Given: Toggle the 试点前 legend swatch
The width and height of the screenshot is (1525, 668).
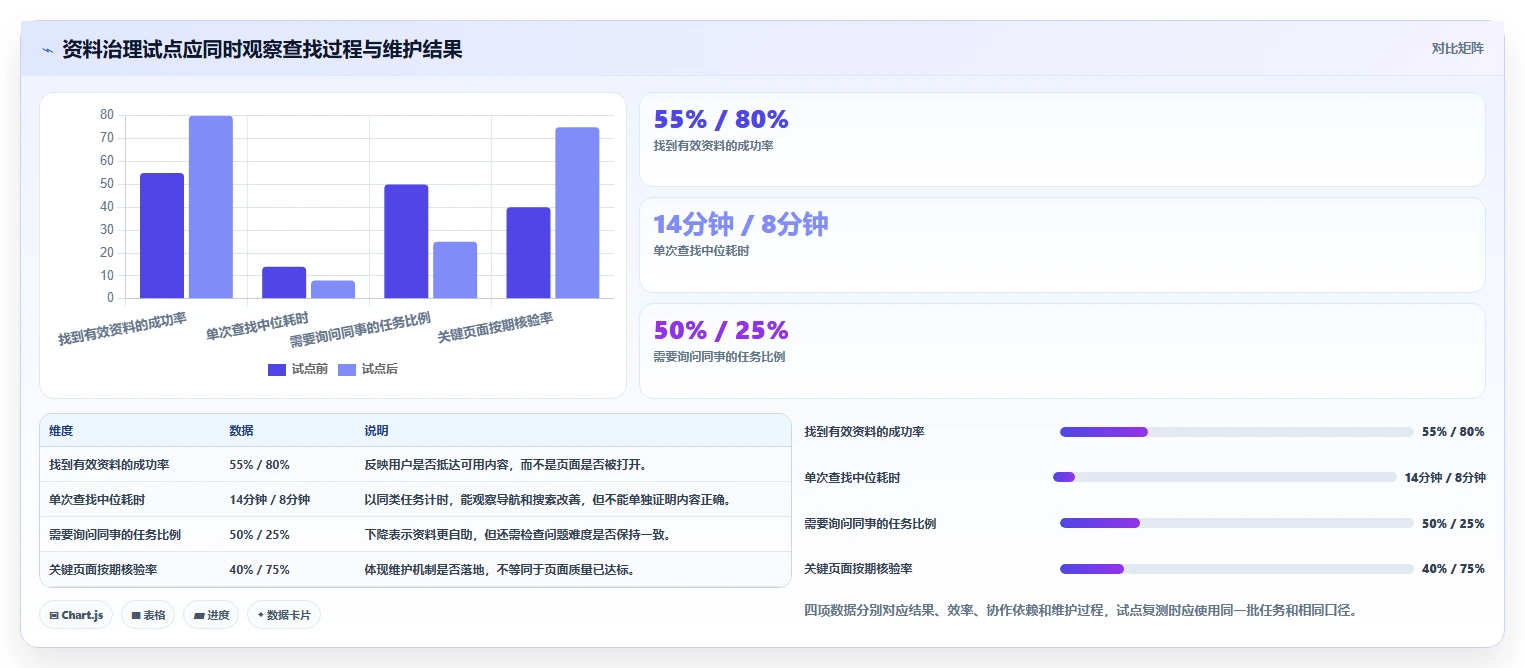Looking at the screenshot, I should click(x=277, y=370).
